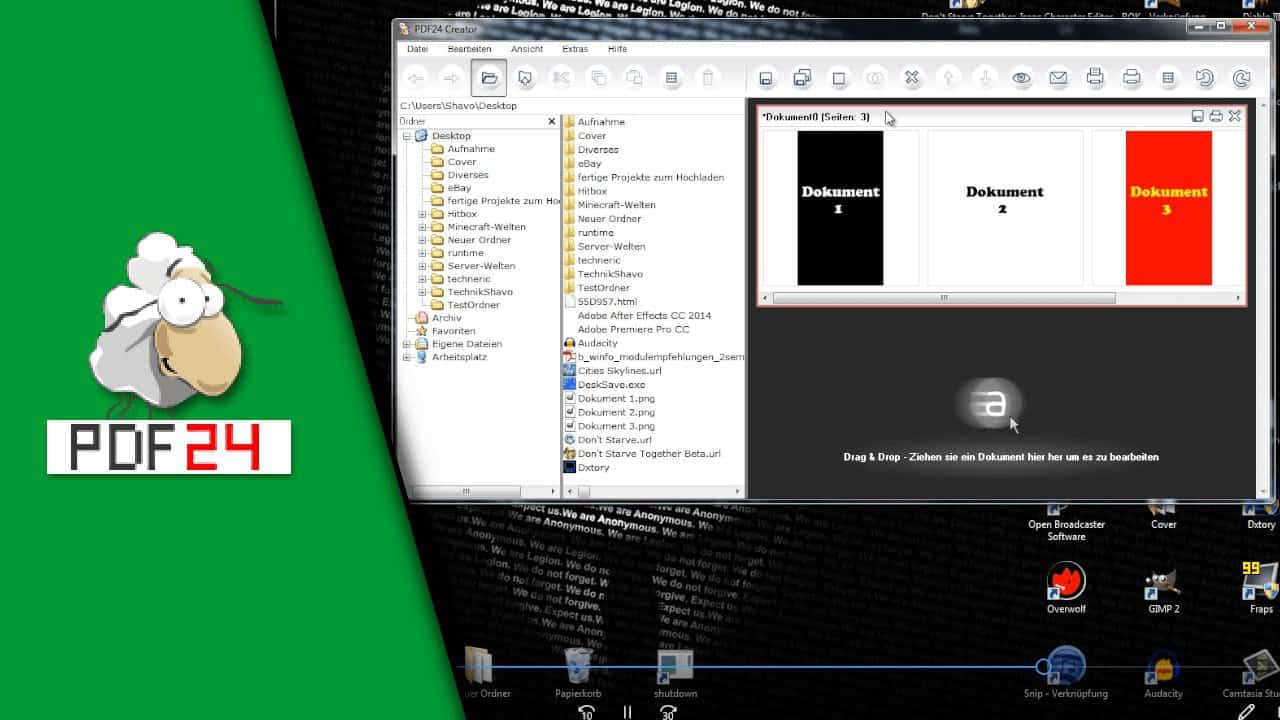Expand the Arbeitsplatz tree node

[x=407, y=357]
